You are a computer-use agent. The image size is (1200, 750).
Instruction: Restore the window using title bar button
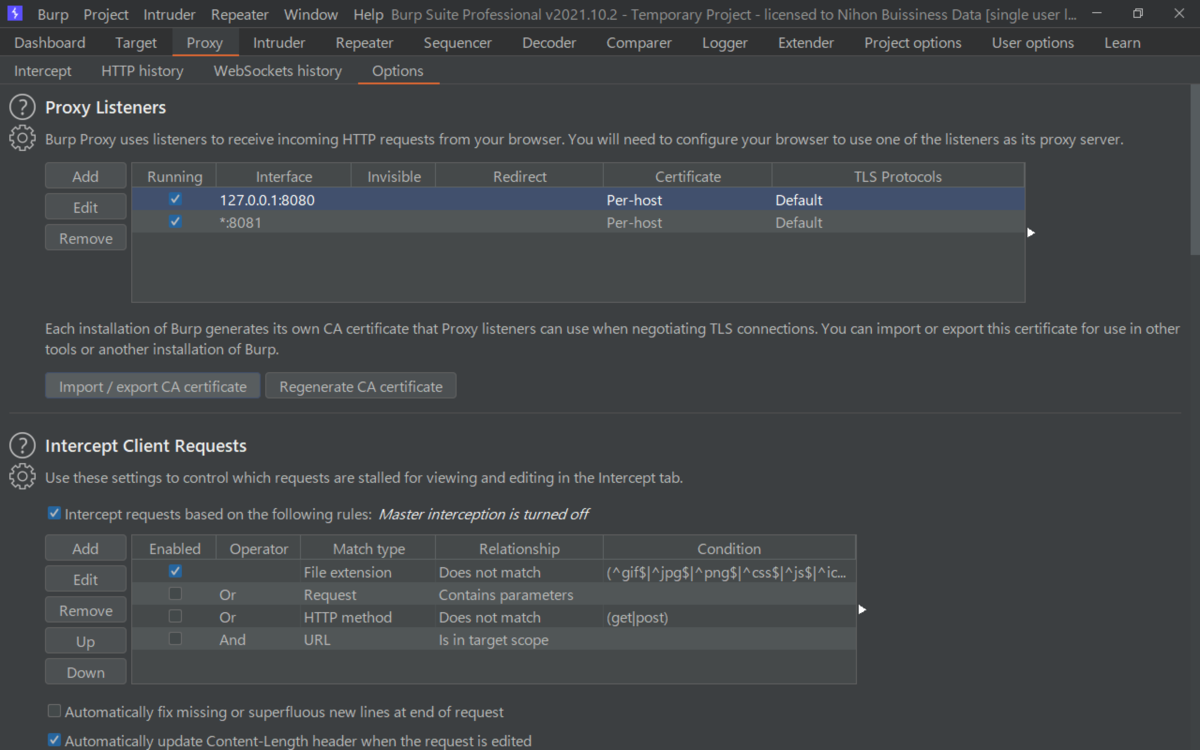click(x=1138, y=14)
